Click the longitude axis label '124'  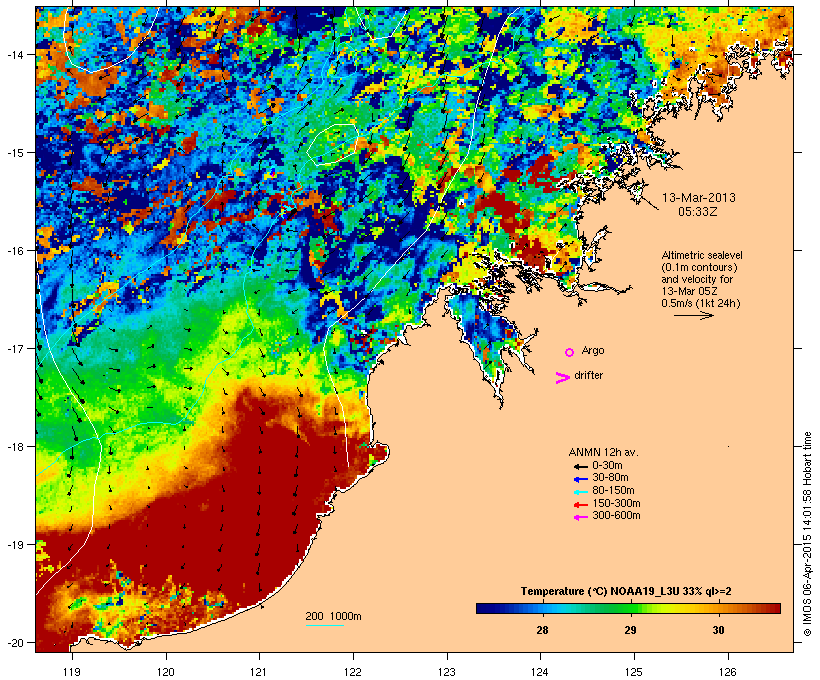pyautogui.click(x=541, y=672)
